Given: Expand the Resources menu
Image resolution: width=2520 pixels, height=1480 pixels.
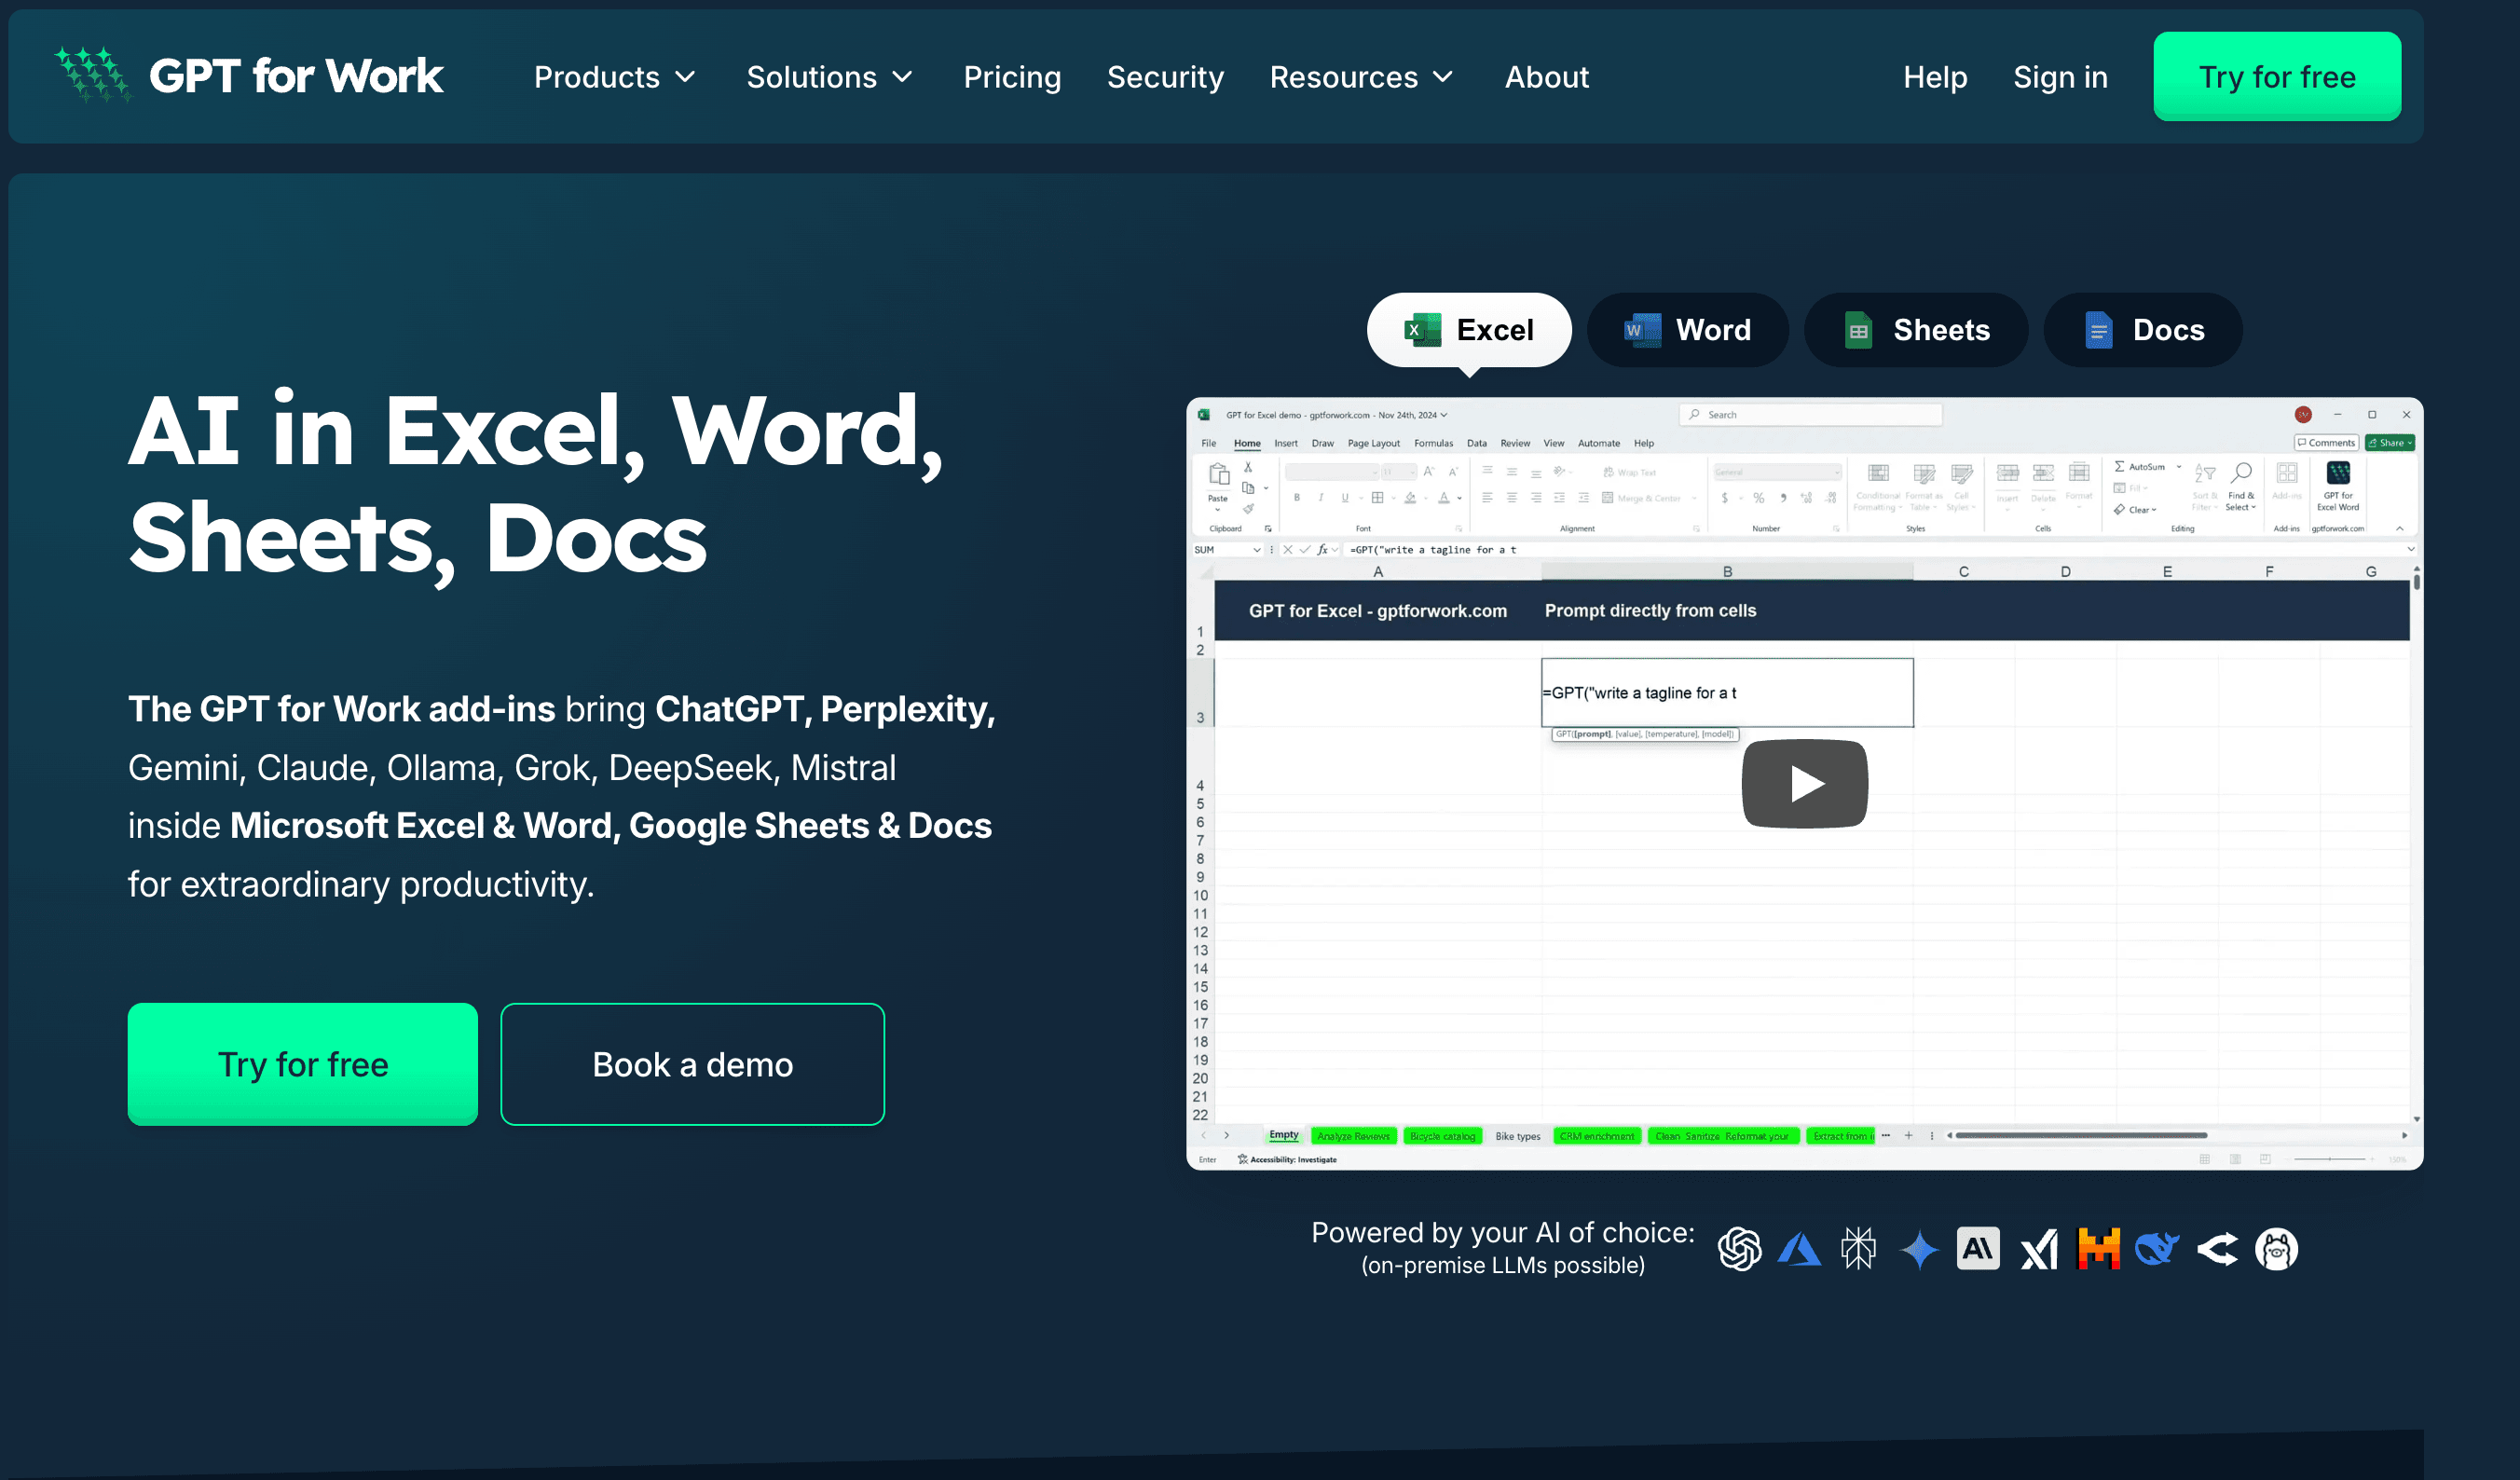Looking at the screenshot, I should (x=1361, y=77).
